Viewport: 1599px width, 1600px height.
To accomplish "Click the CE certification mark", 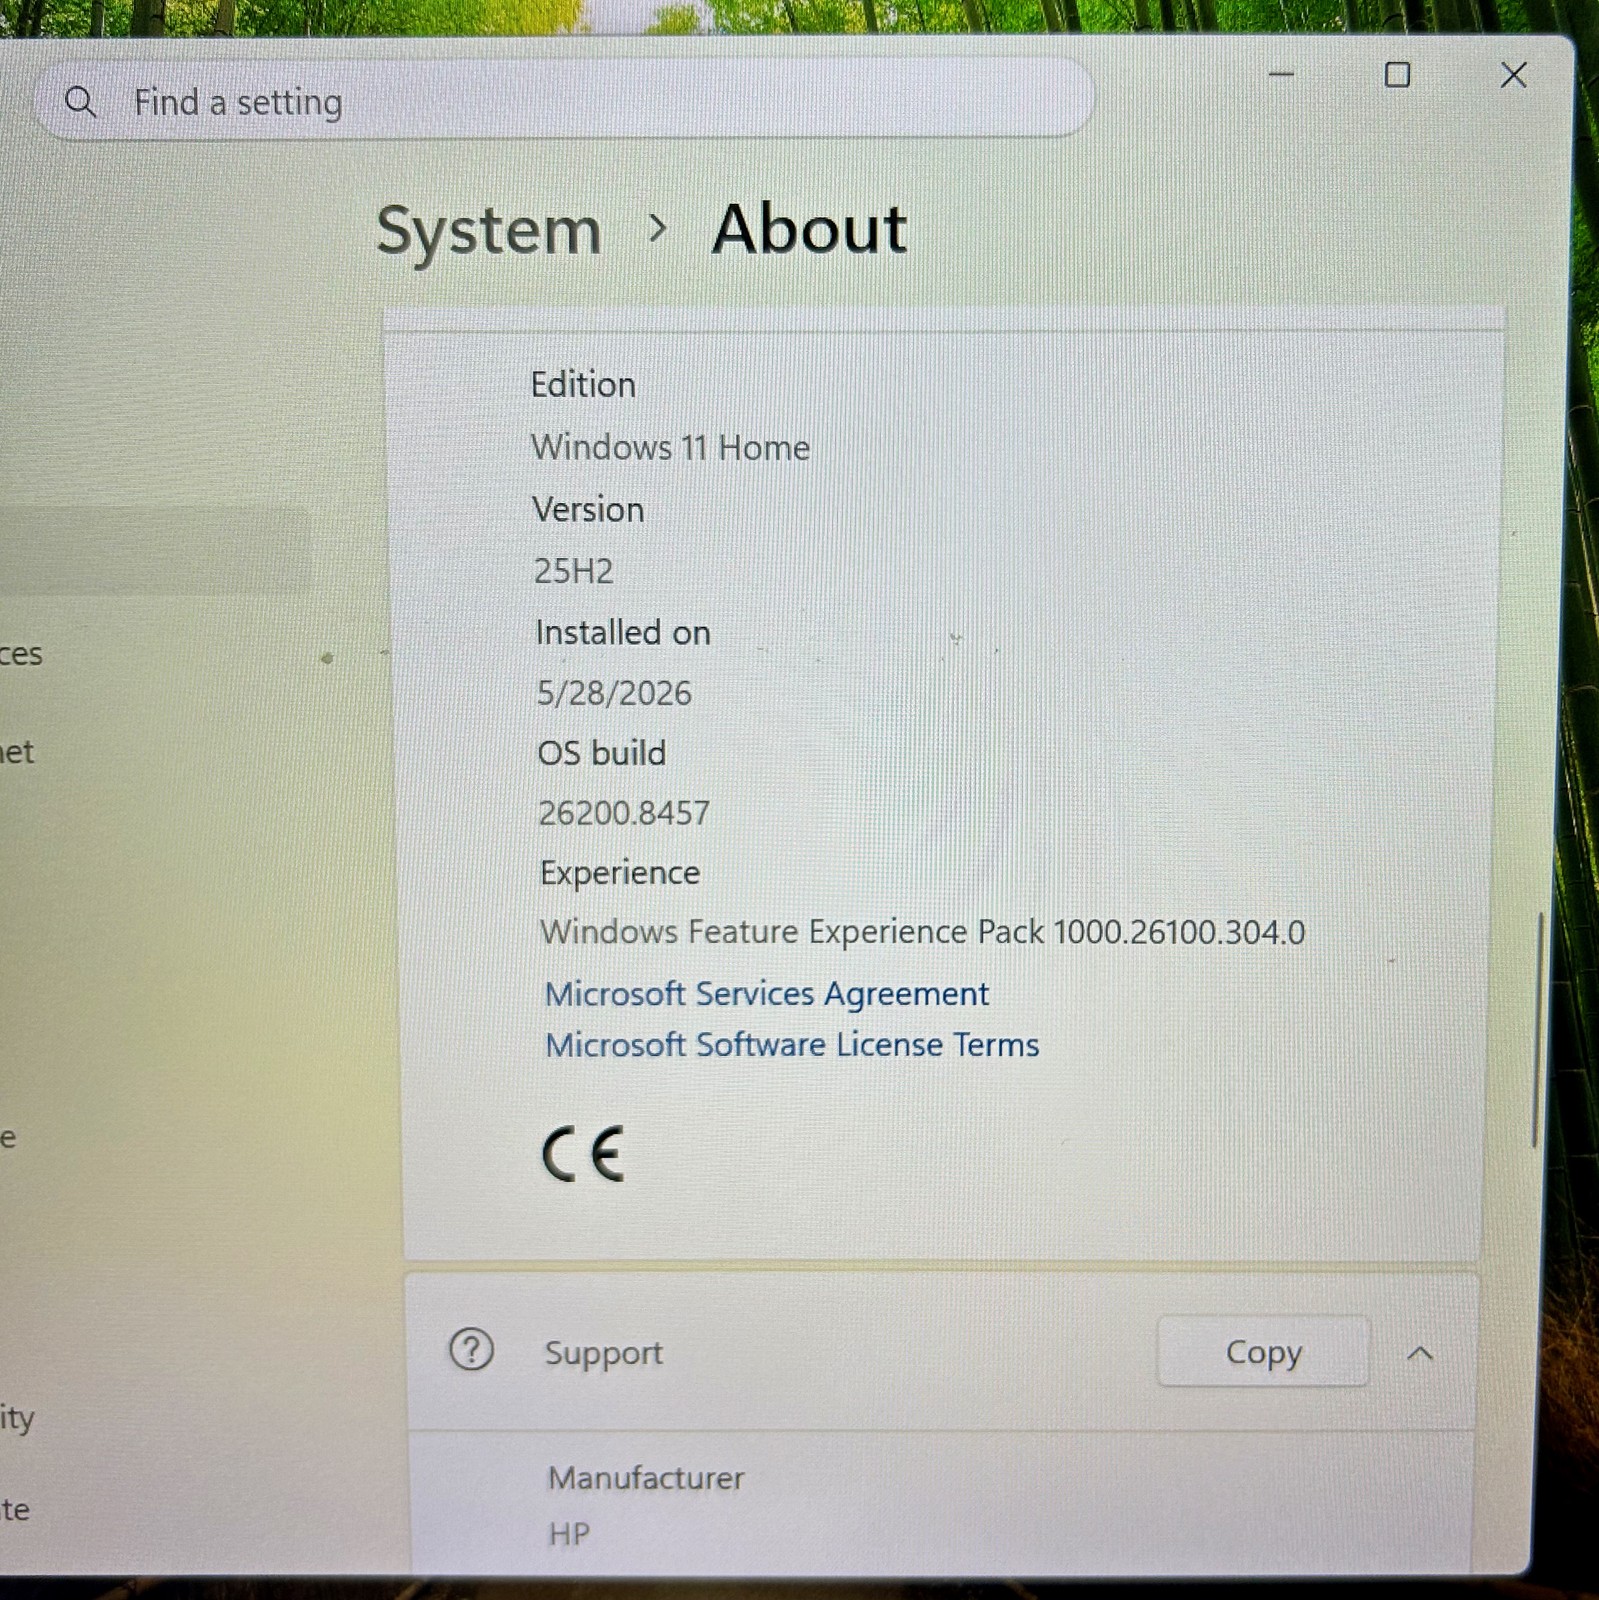I will 583,1153.
